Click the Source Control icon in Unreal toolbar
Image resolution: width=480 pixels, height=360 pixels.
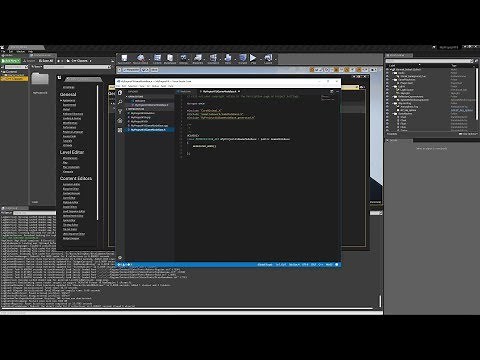point(140,59)
